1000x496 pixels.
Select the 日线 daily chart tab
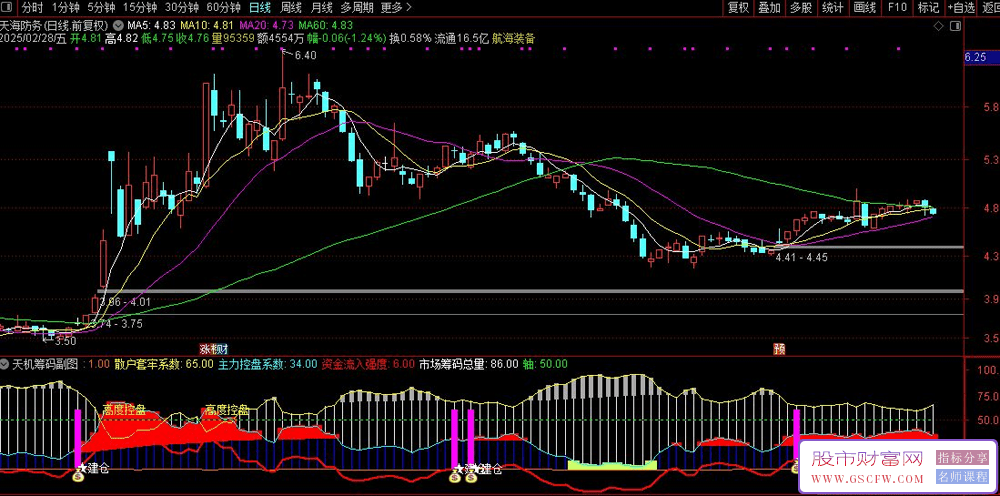coord(260,8)
